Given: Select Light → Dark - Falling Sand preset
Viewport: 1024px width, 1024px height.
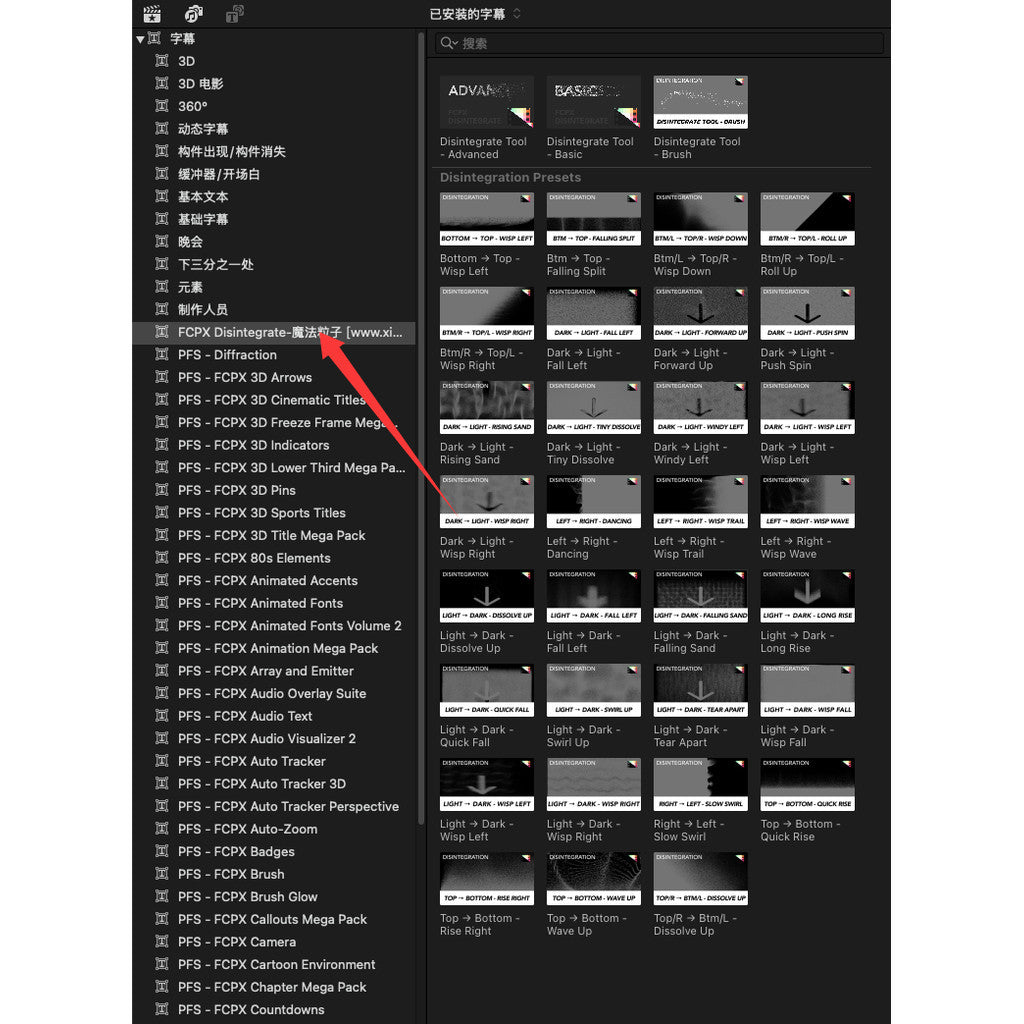Looking at the screenshot, I should click(x=701, y=596).
